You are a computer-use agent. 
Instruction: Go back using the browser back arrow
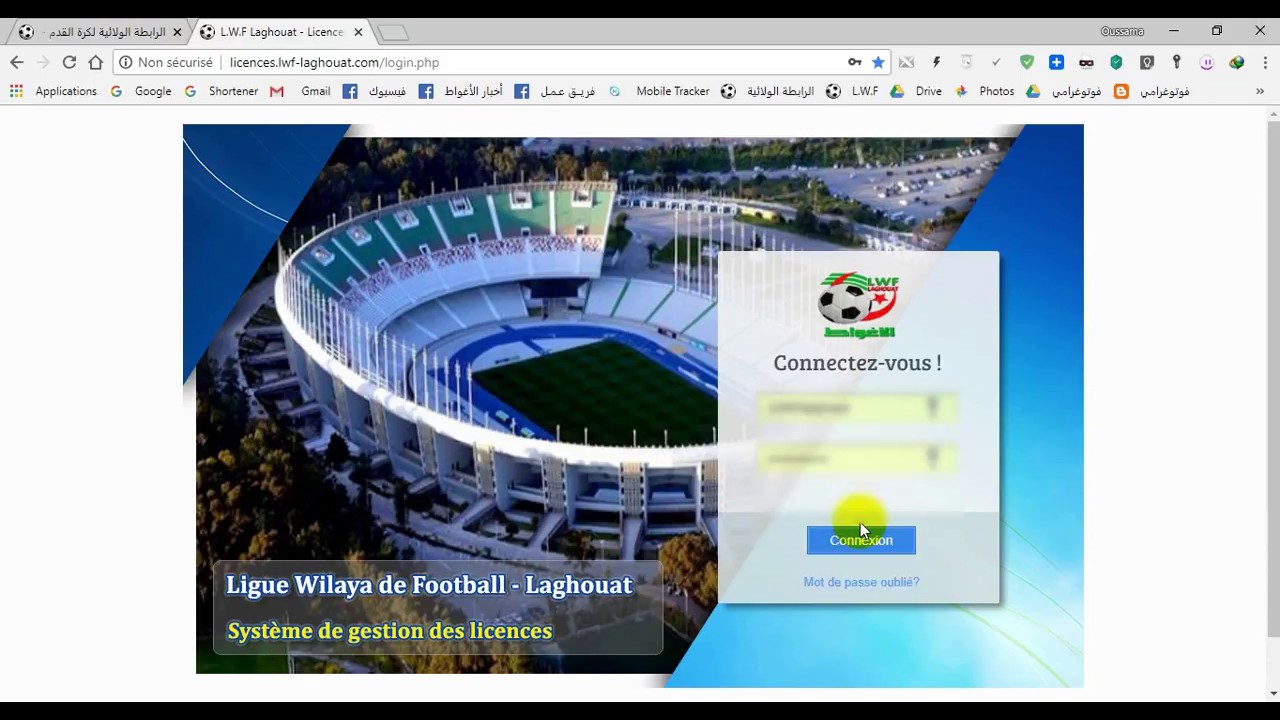[x=17, y=62]
